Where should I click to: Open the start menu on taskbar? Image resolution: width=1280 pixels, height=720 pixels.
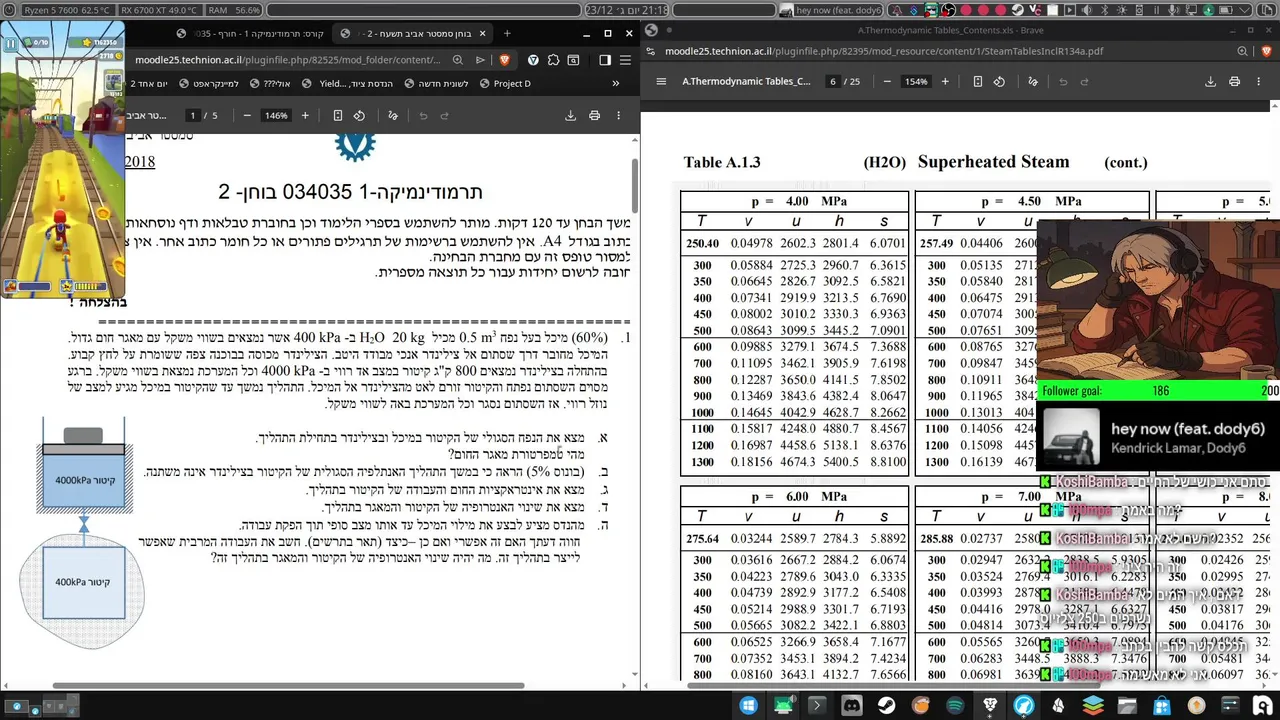tap(748, 705)
